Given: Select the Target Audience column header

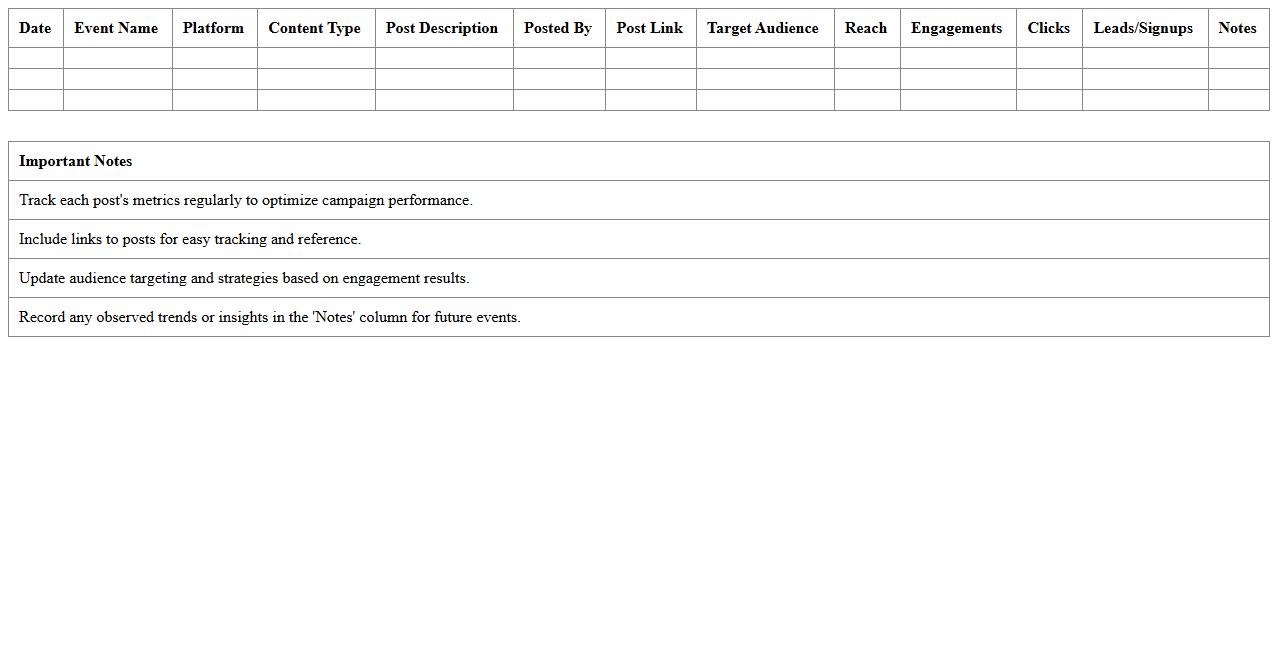Looking at the screenshot, I should pyautogui.click(x=763, y=28).
